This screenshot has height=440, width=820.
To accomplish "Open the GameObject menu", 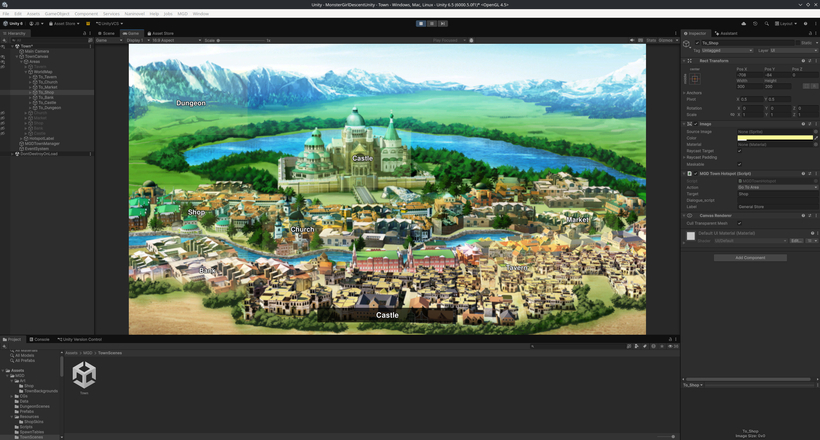I will [x=57, y=14].
